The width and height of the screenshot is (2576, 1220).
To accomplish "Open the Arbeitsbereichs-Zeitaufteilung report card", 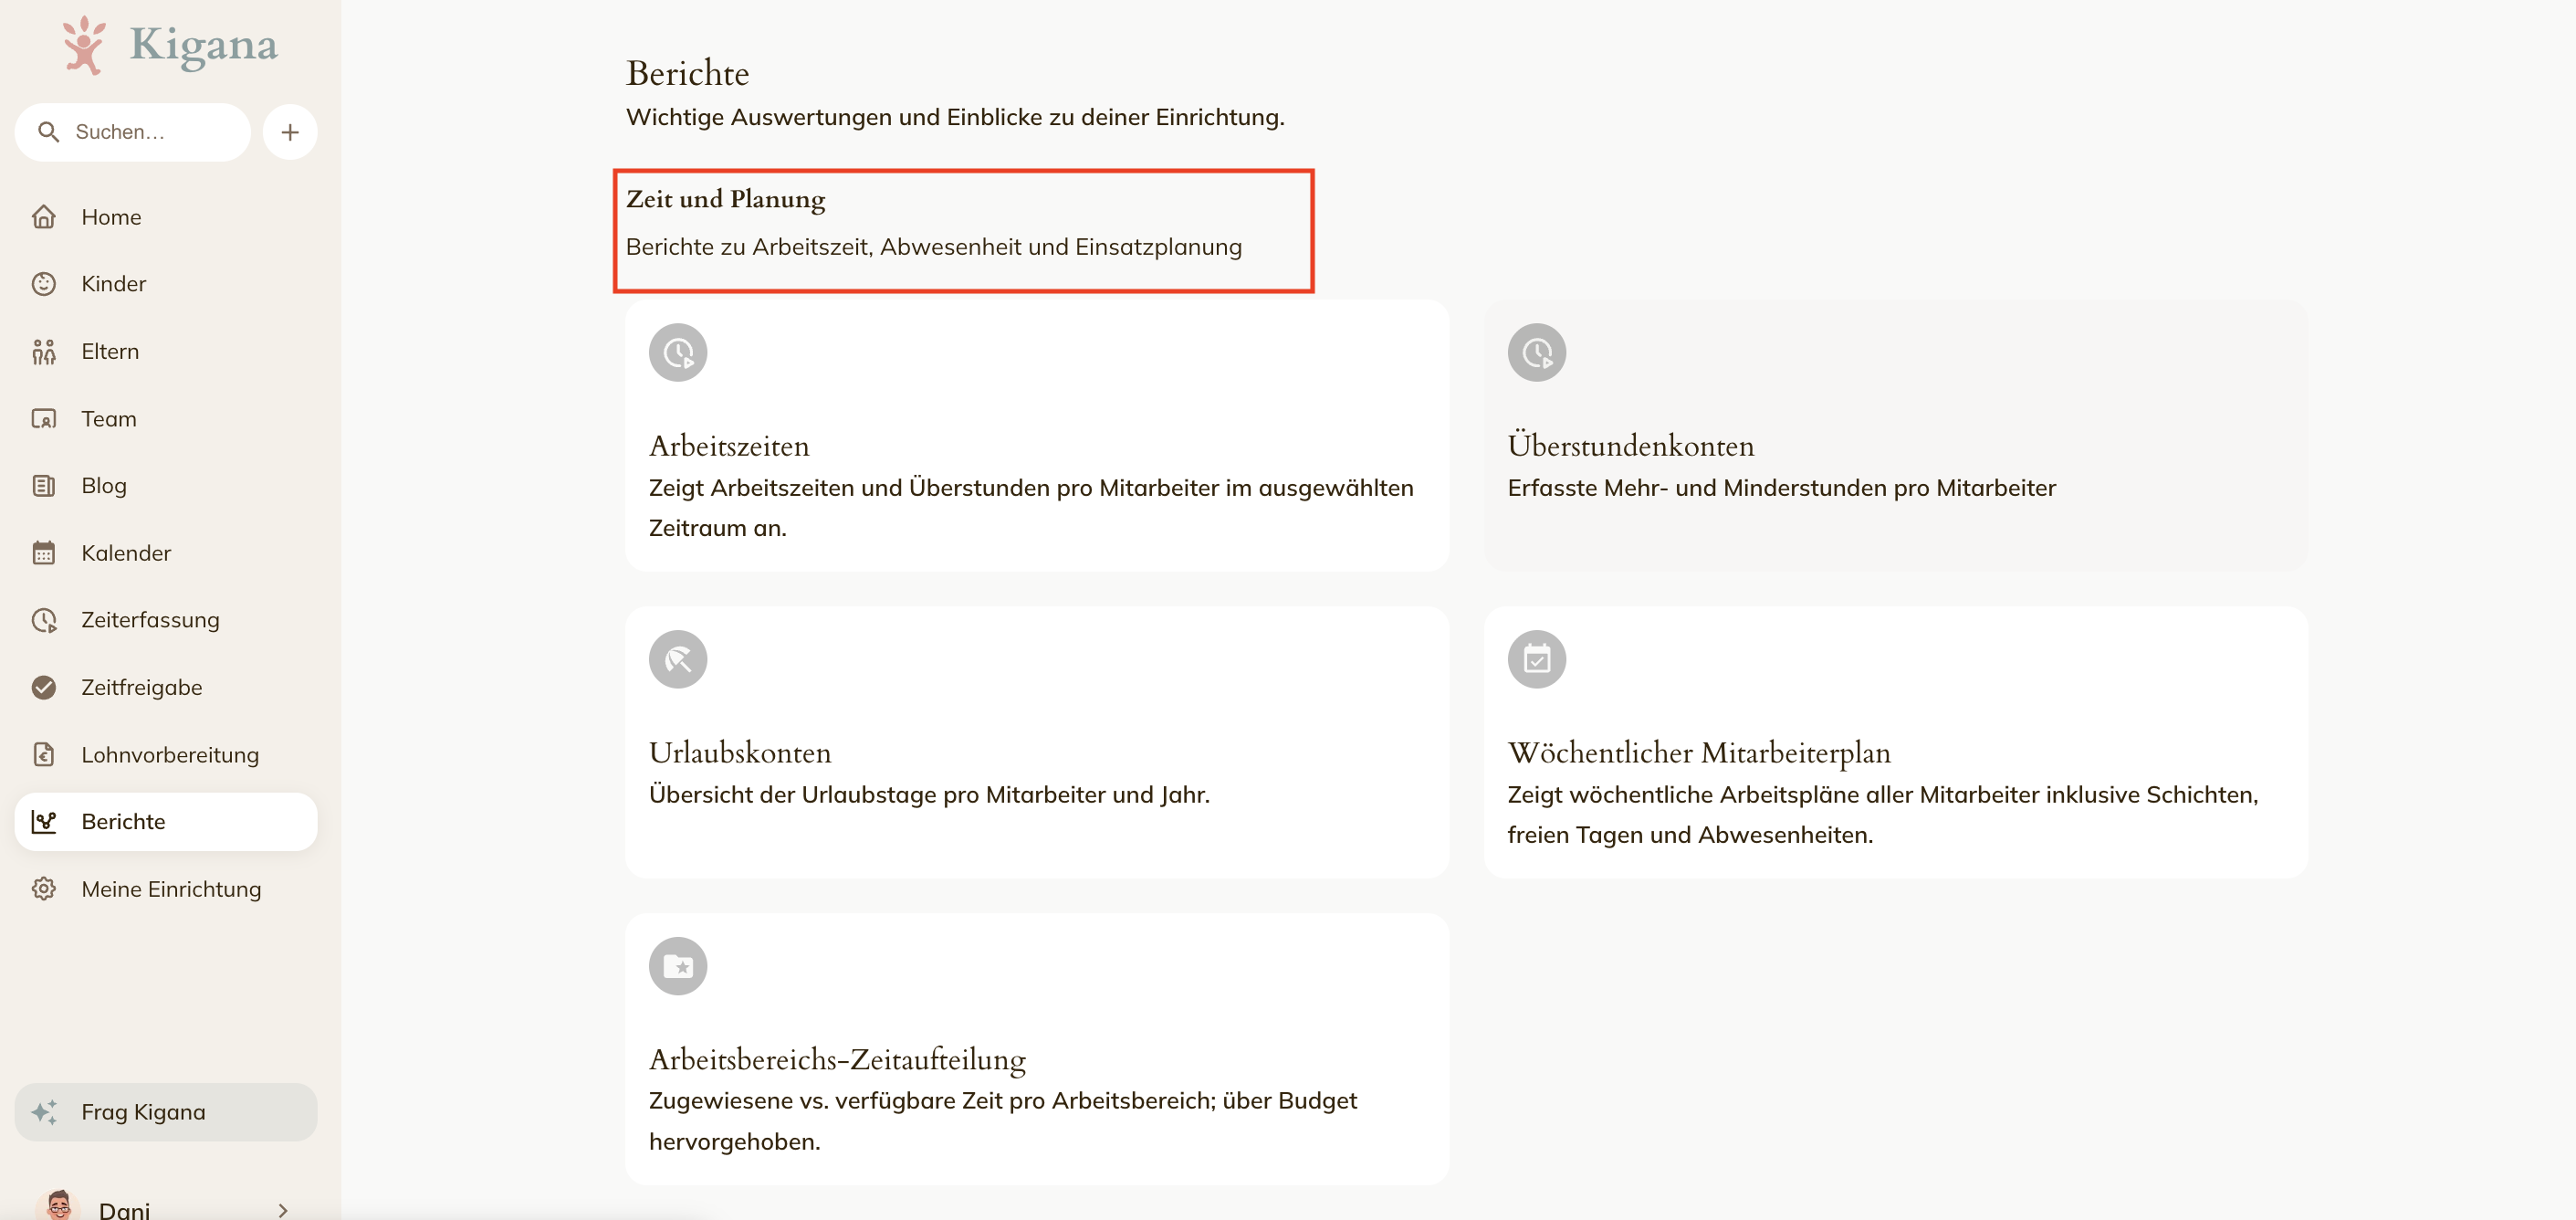I will pyautogui.click(x=1037, y=1049).
